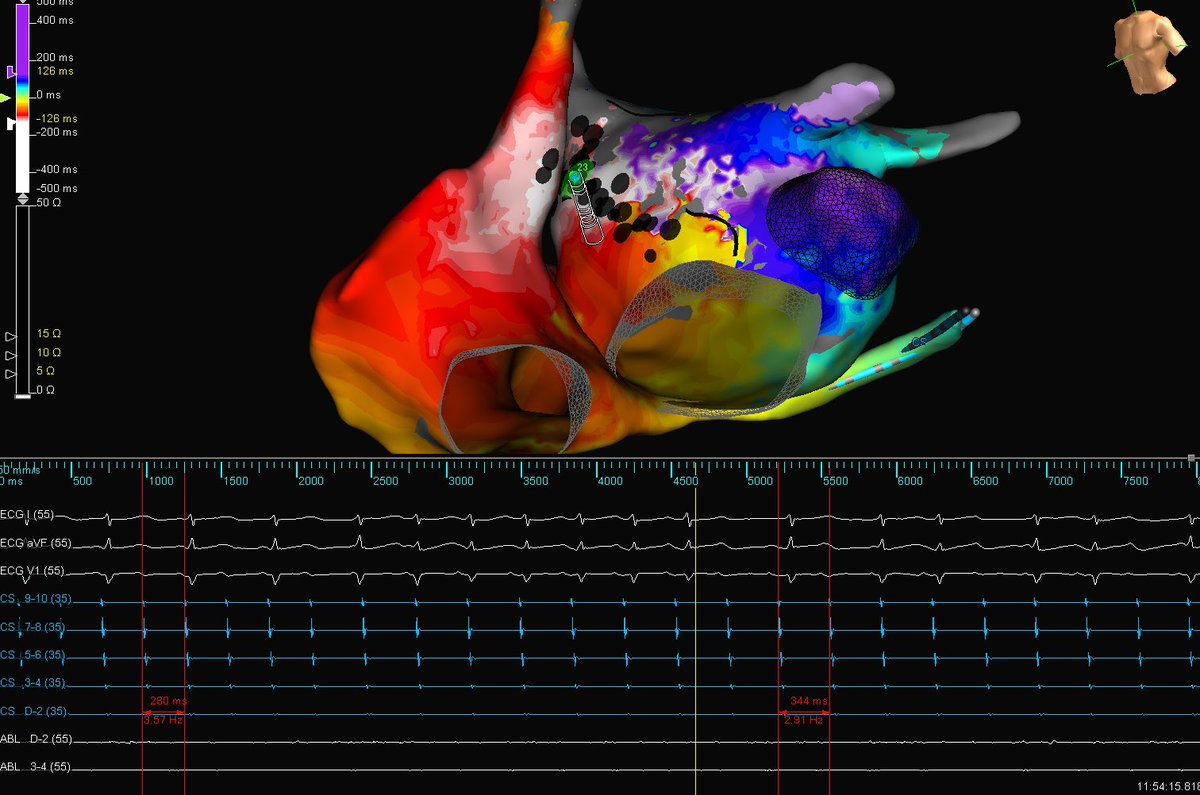Select the 10 Ω impedance marker triangle
Viewport: 1200px width, 795px height.
11,355
